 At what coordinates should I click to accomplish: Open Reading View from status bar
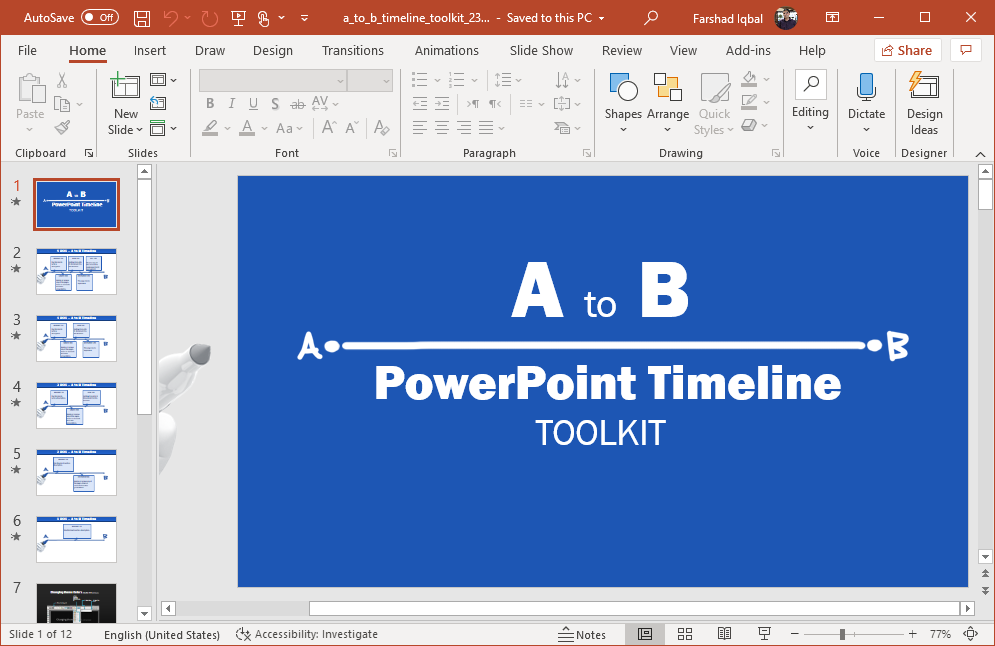pyautogui.click(x=725, y=634)
